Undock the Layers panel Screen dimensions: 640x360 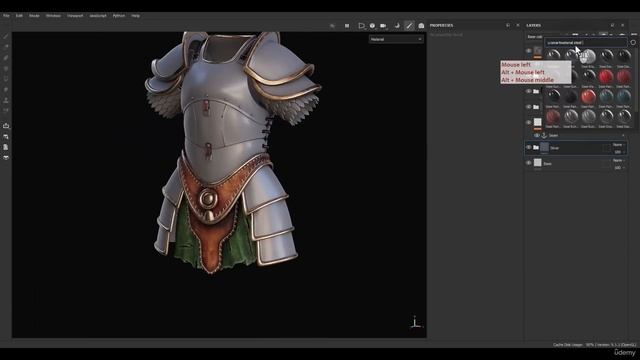click(612, 25)
